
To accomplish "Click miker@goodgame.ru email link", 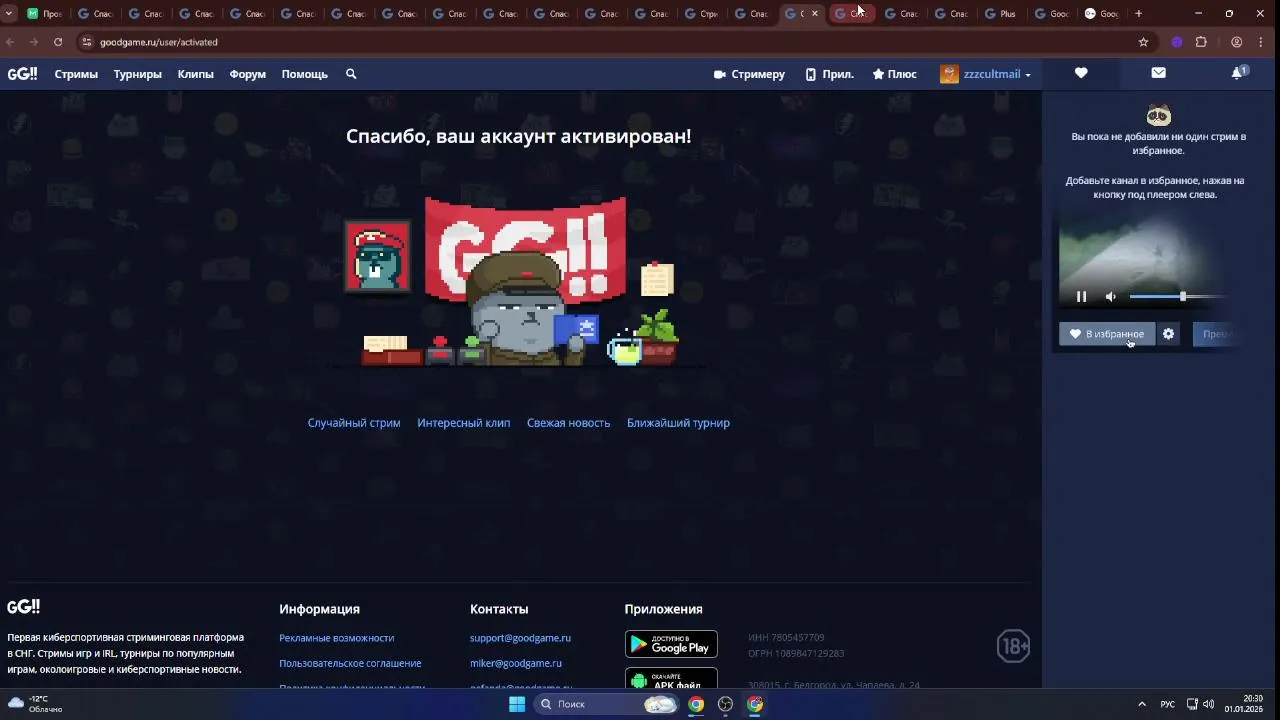I will (516, 663).
